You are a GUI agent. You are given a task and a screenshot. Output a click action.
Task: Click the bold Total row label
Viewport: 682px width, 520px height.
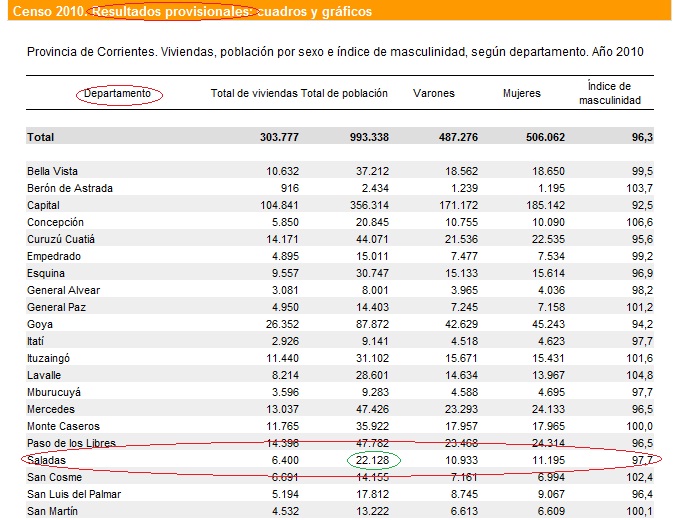41,137
